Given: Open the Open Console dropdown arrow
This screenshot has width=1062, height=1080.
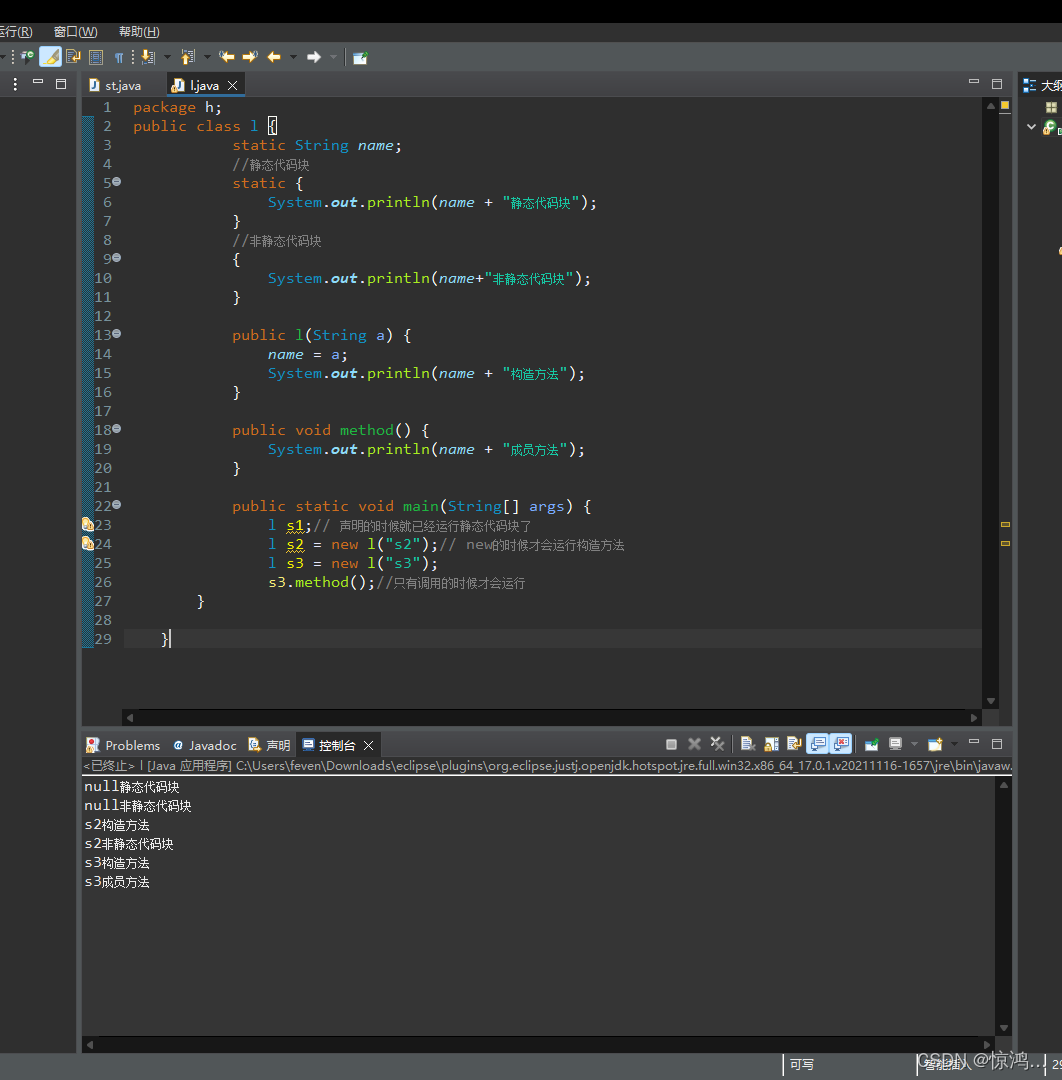Looking at the screenshot, I should point(954,744).
